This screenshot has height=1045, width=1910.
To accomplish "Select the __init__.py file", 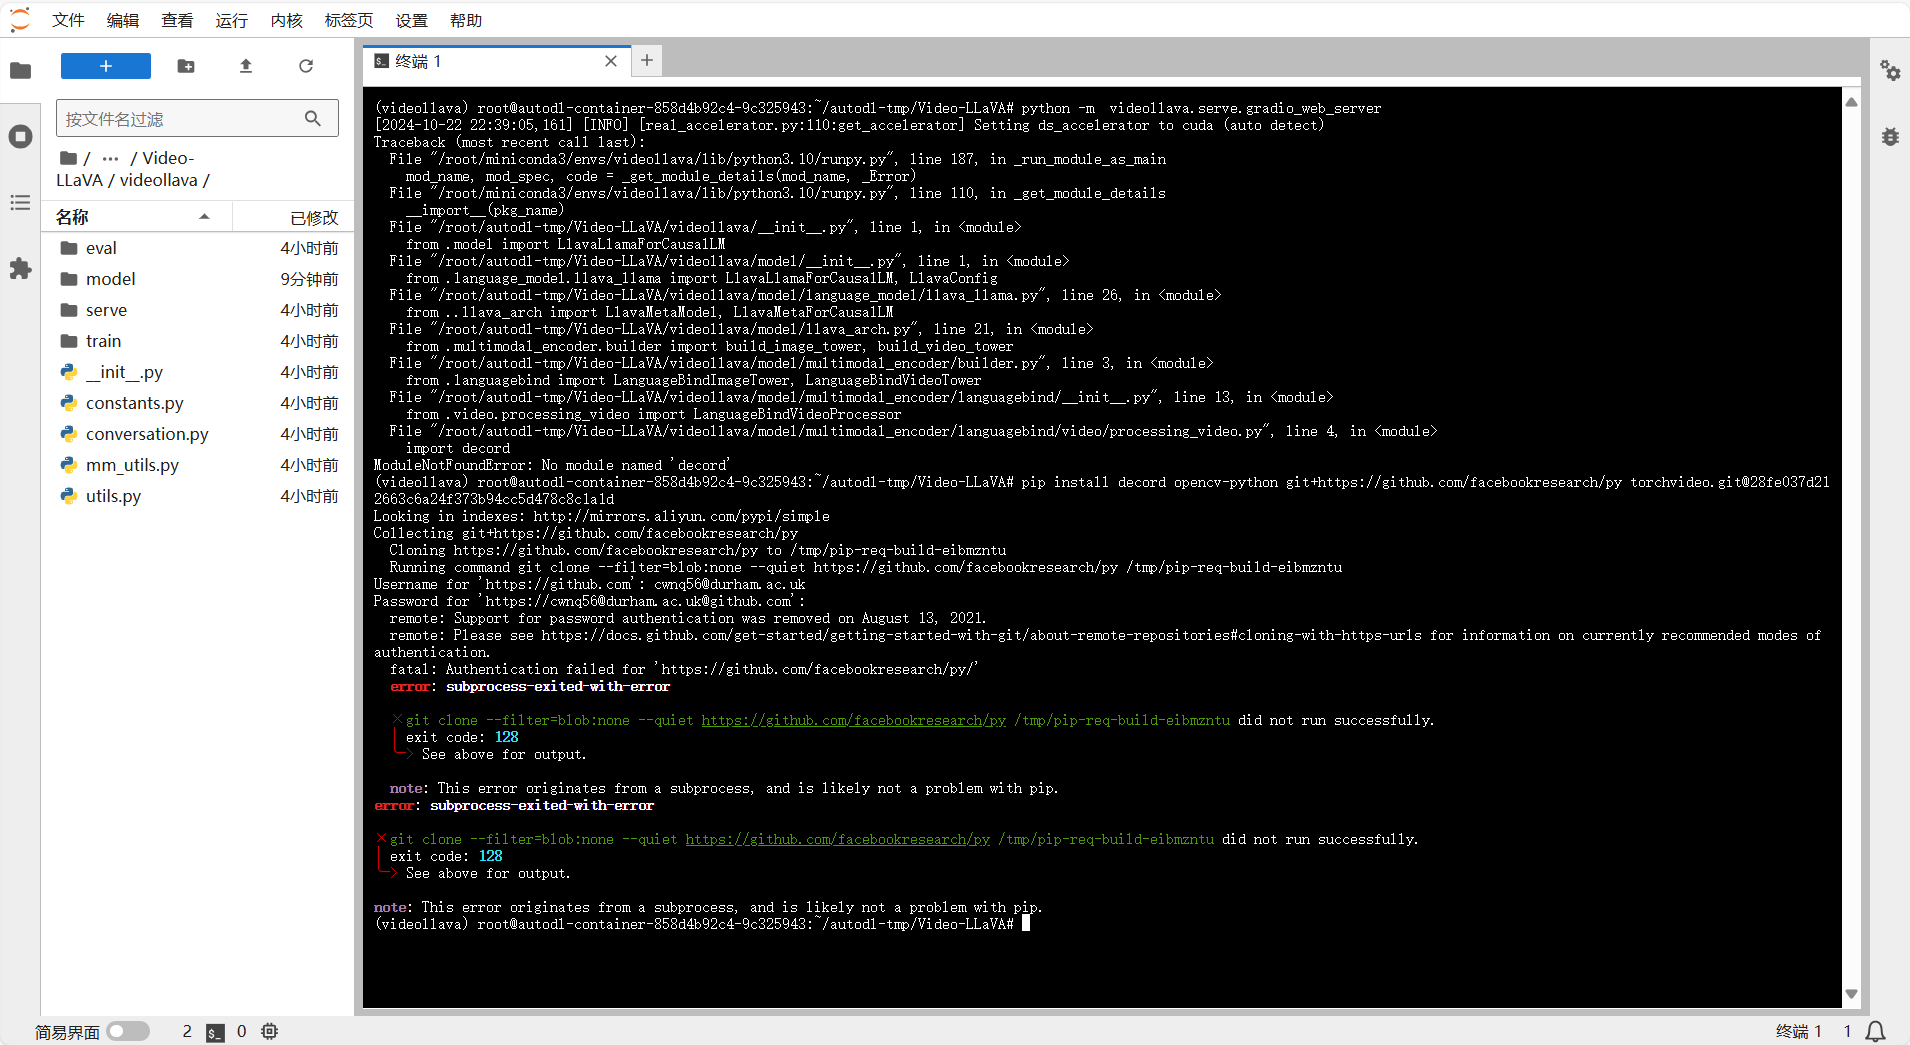I will 198,372.
